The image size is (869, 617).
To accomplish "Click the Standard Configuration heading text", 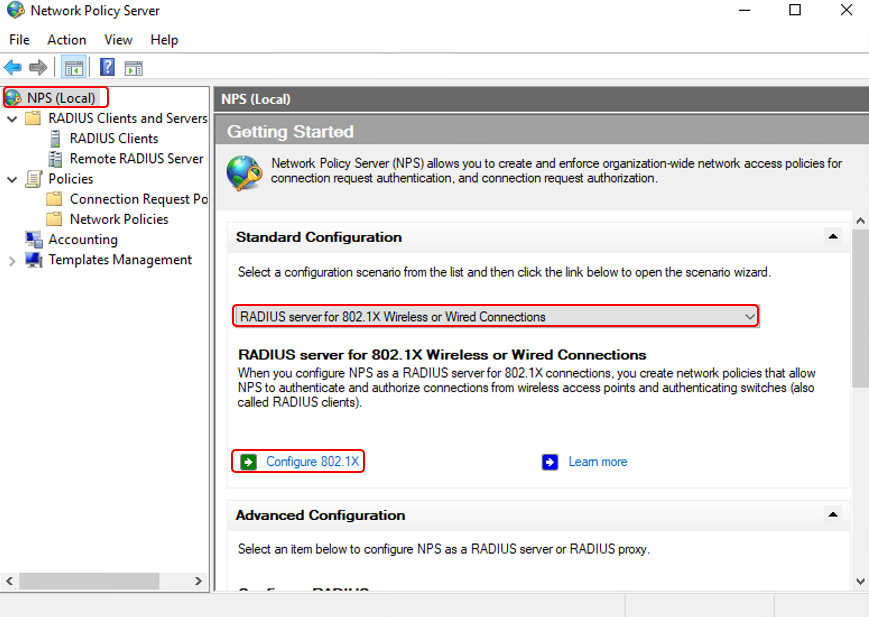I will [x=319, y=237].
